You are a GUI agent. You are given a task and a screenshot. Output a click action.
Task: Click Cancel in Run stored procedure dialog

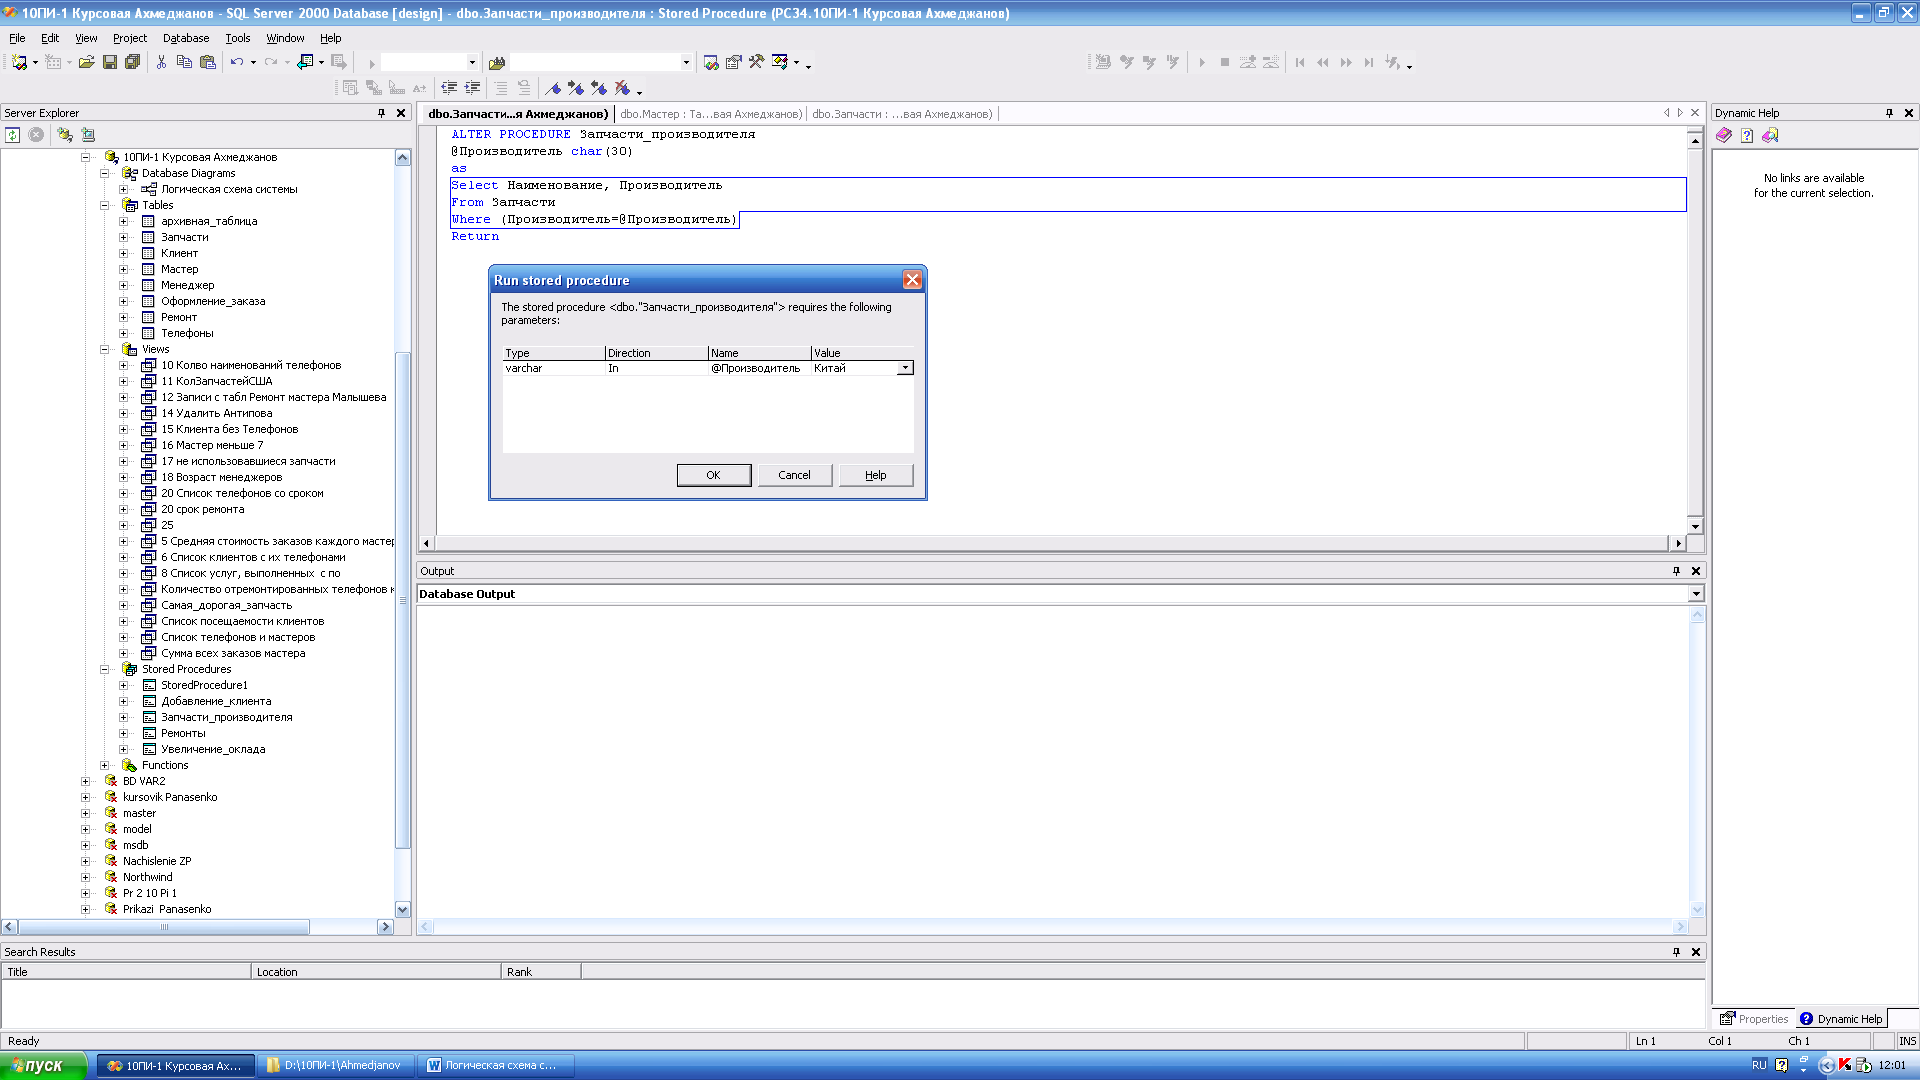tap(794, 475)
